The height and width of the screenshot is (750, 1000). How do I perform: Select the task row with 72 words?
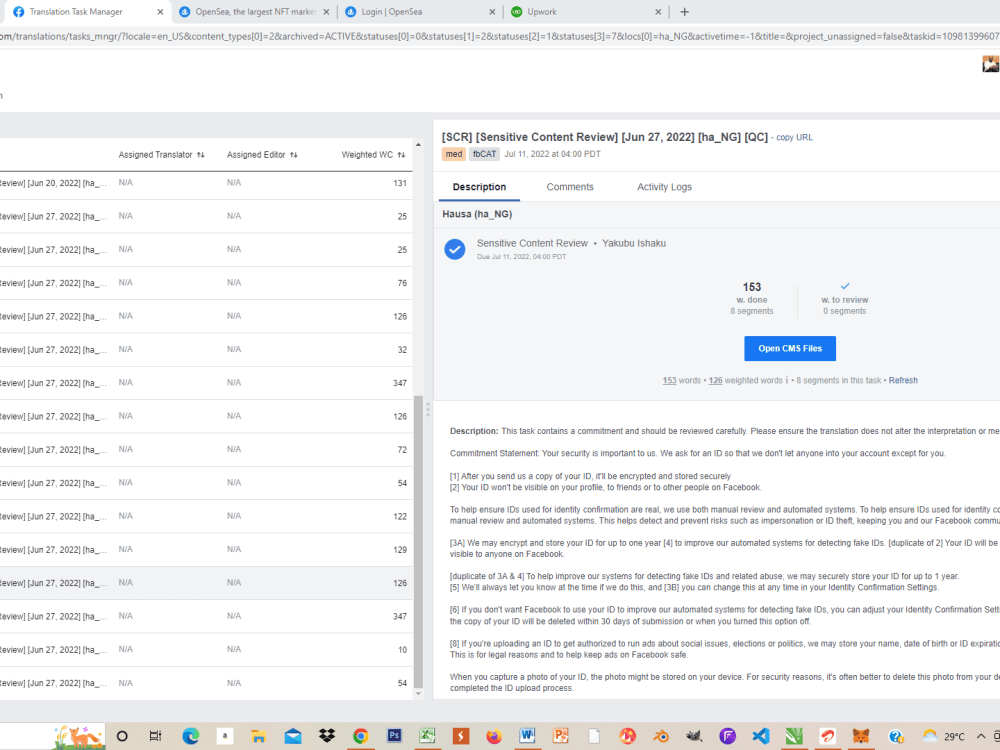click(x=206, y=450)
